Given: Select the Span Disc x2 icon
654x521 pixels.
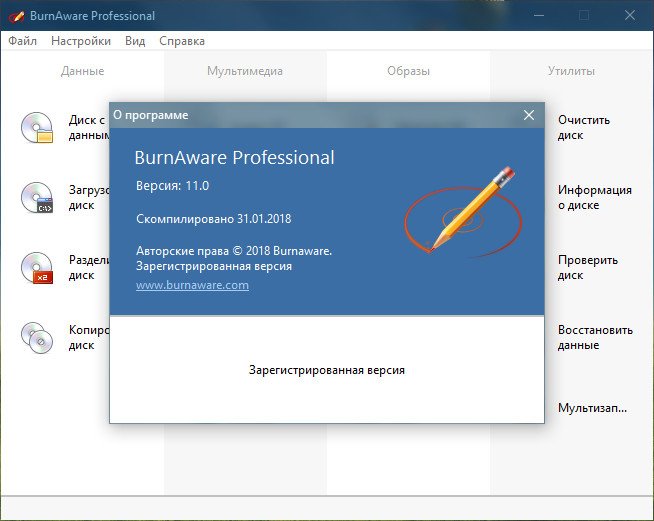Looking at the screenshot, I should pyautogui.click(x=37, y=268).
